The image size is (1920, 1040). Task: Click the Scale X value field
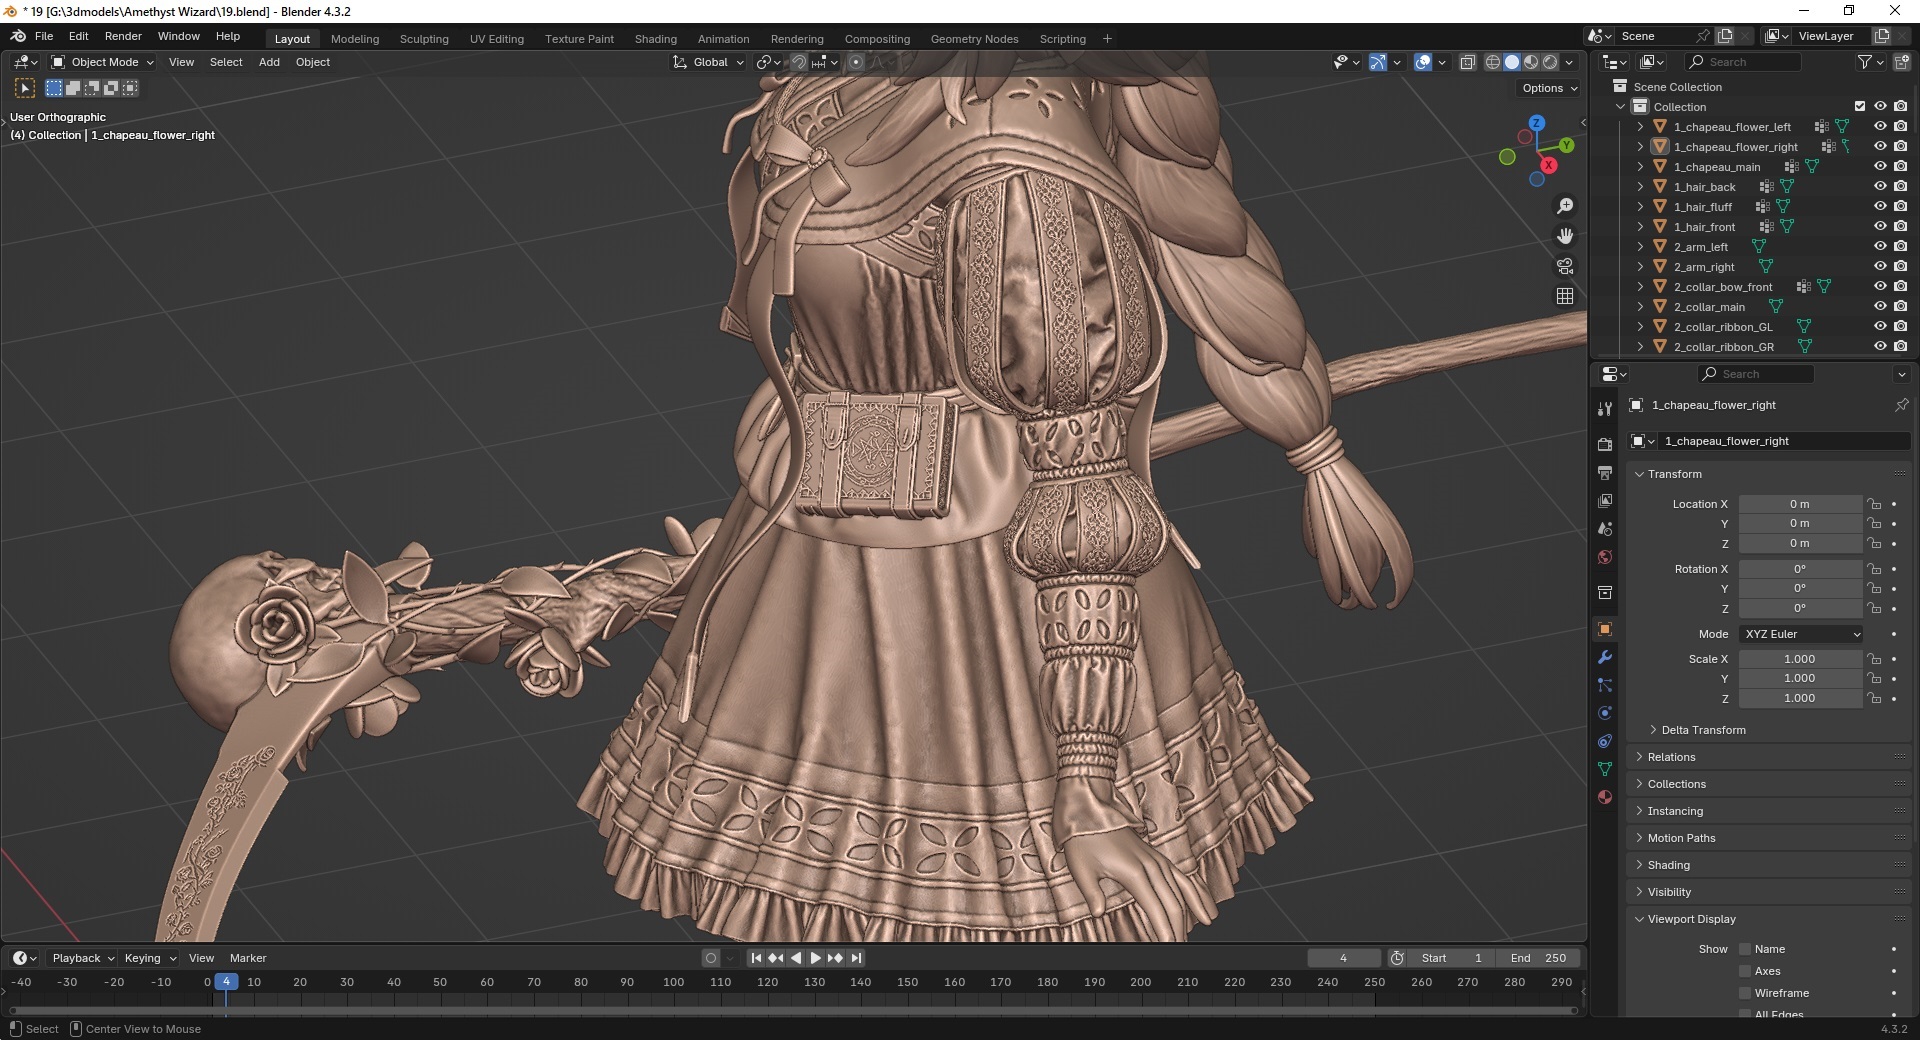click(x=1799, y=659)
